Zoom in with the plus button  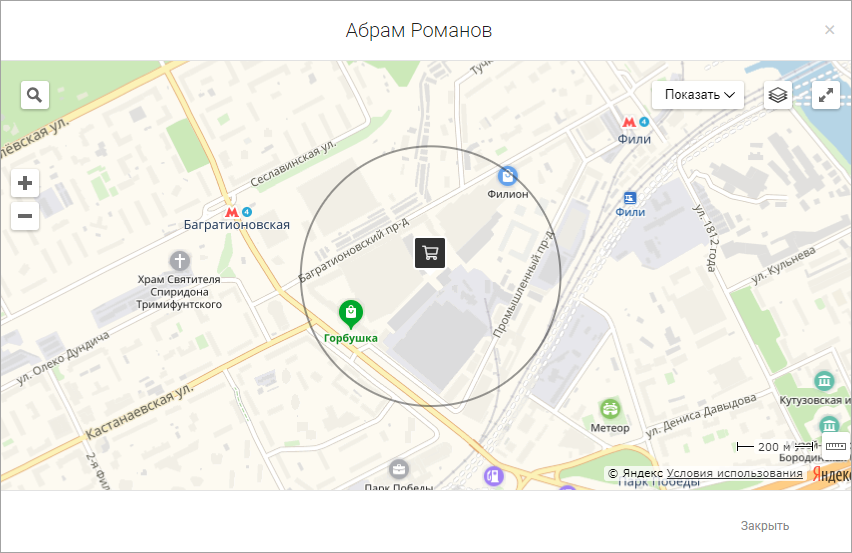click(25, 183)
